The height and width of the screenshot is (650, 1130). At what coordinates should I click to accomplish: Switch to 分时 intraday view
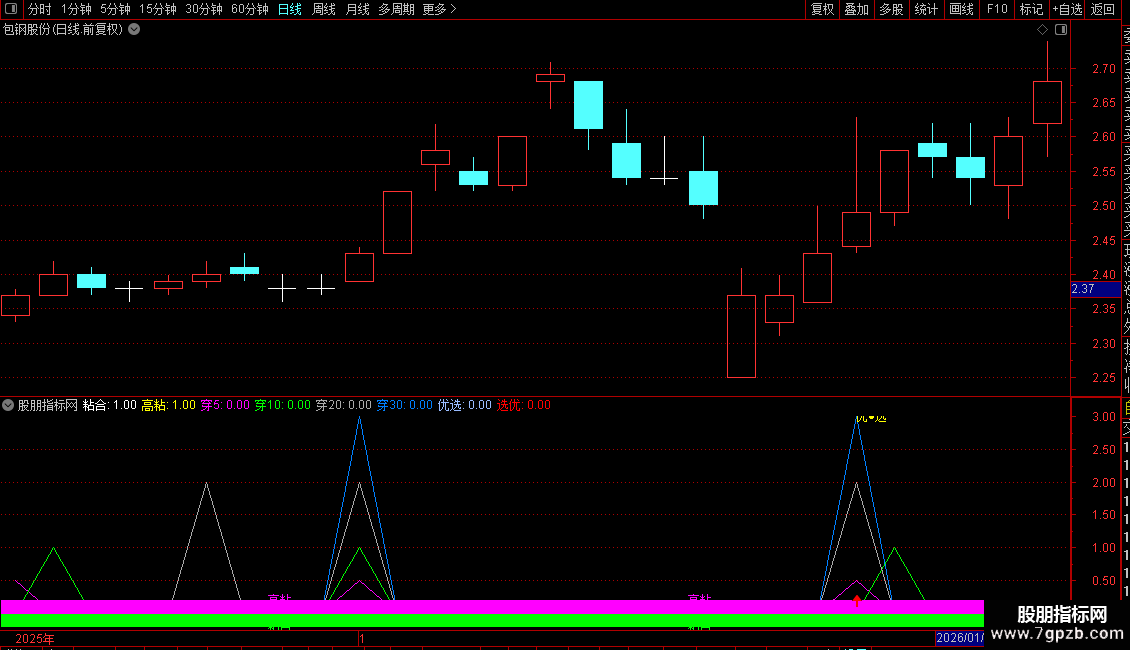(x=40, y=9)
